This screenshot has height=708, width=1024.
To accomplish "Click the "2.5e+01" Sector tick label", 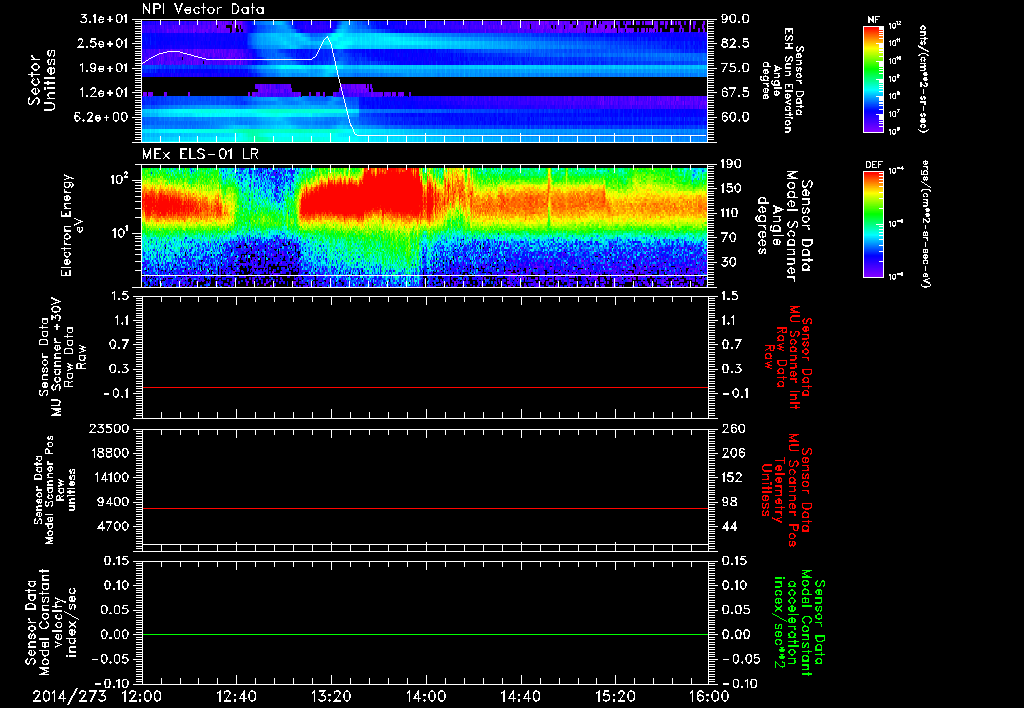I will click(x=104, y=43).
